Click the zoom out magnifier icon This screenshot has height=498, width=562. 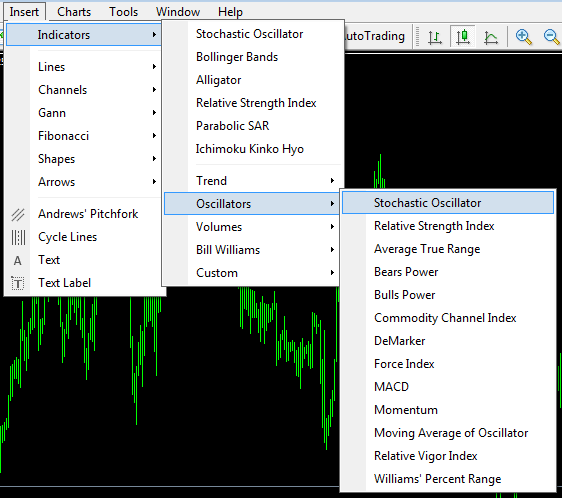point(551,37)
